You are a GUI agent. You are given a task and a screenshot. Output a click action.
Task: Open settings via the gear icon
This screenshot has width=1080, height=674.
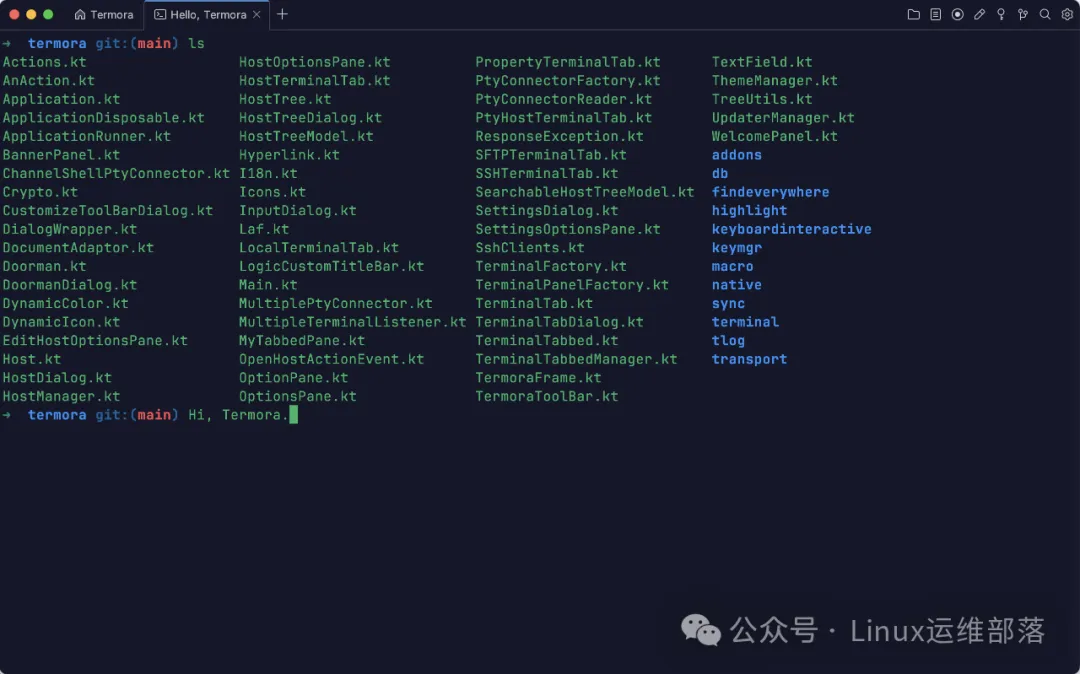coord(1067,15)
